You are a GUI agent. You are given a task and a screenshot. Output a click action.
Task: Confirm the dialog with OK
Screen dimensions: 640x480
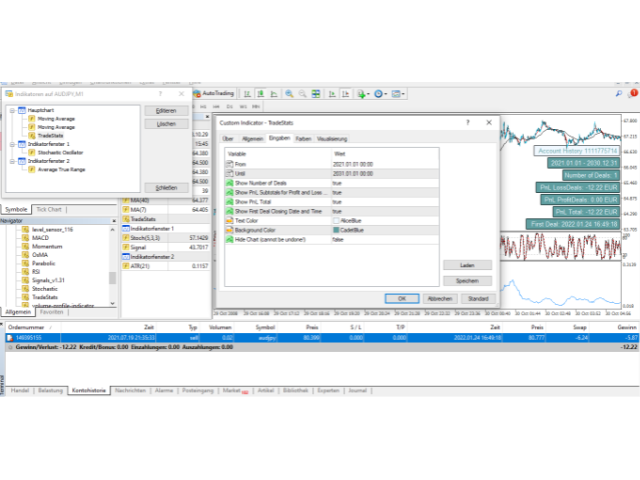point(402,299)
